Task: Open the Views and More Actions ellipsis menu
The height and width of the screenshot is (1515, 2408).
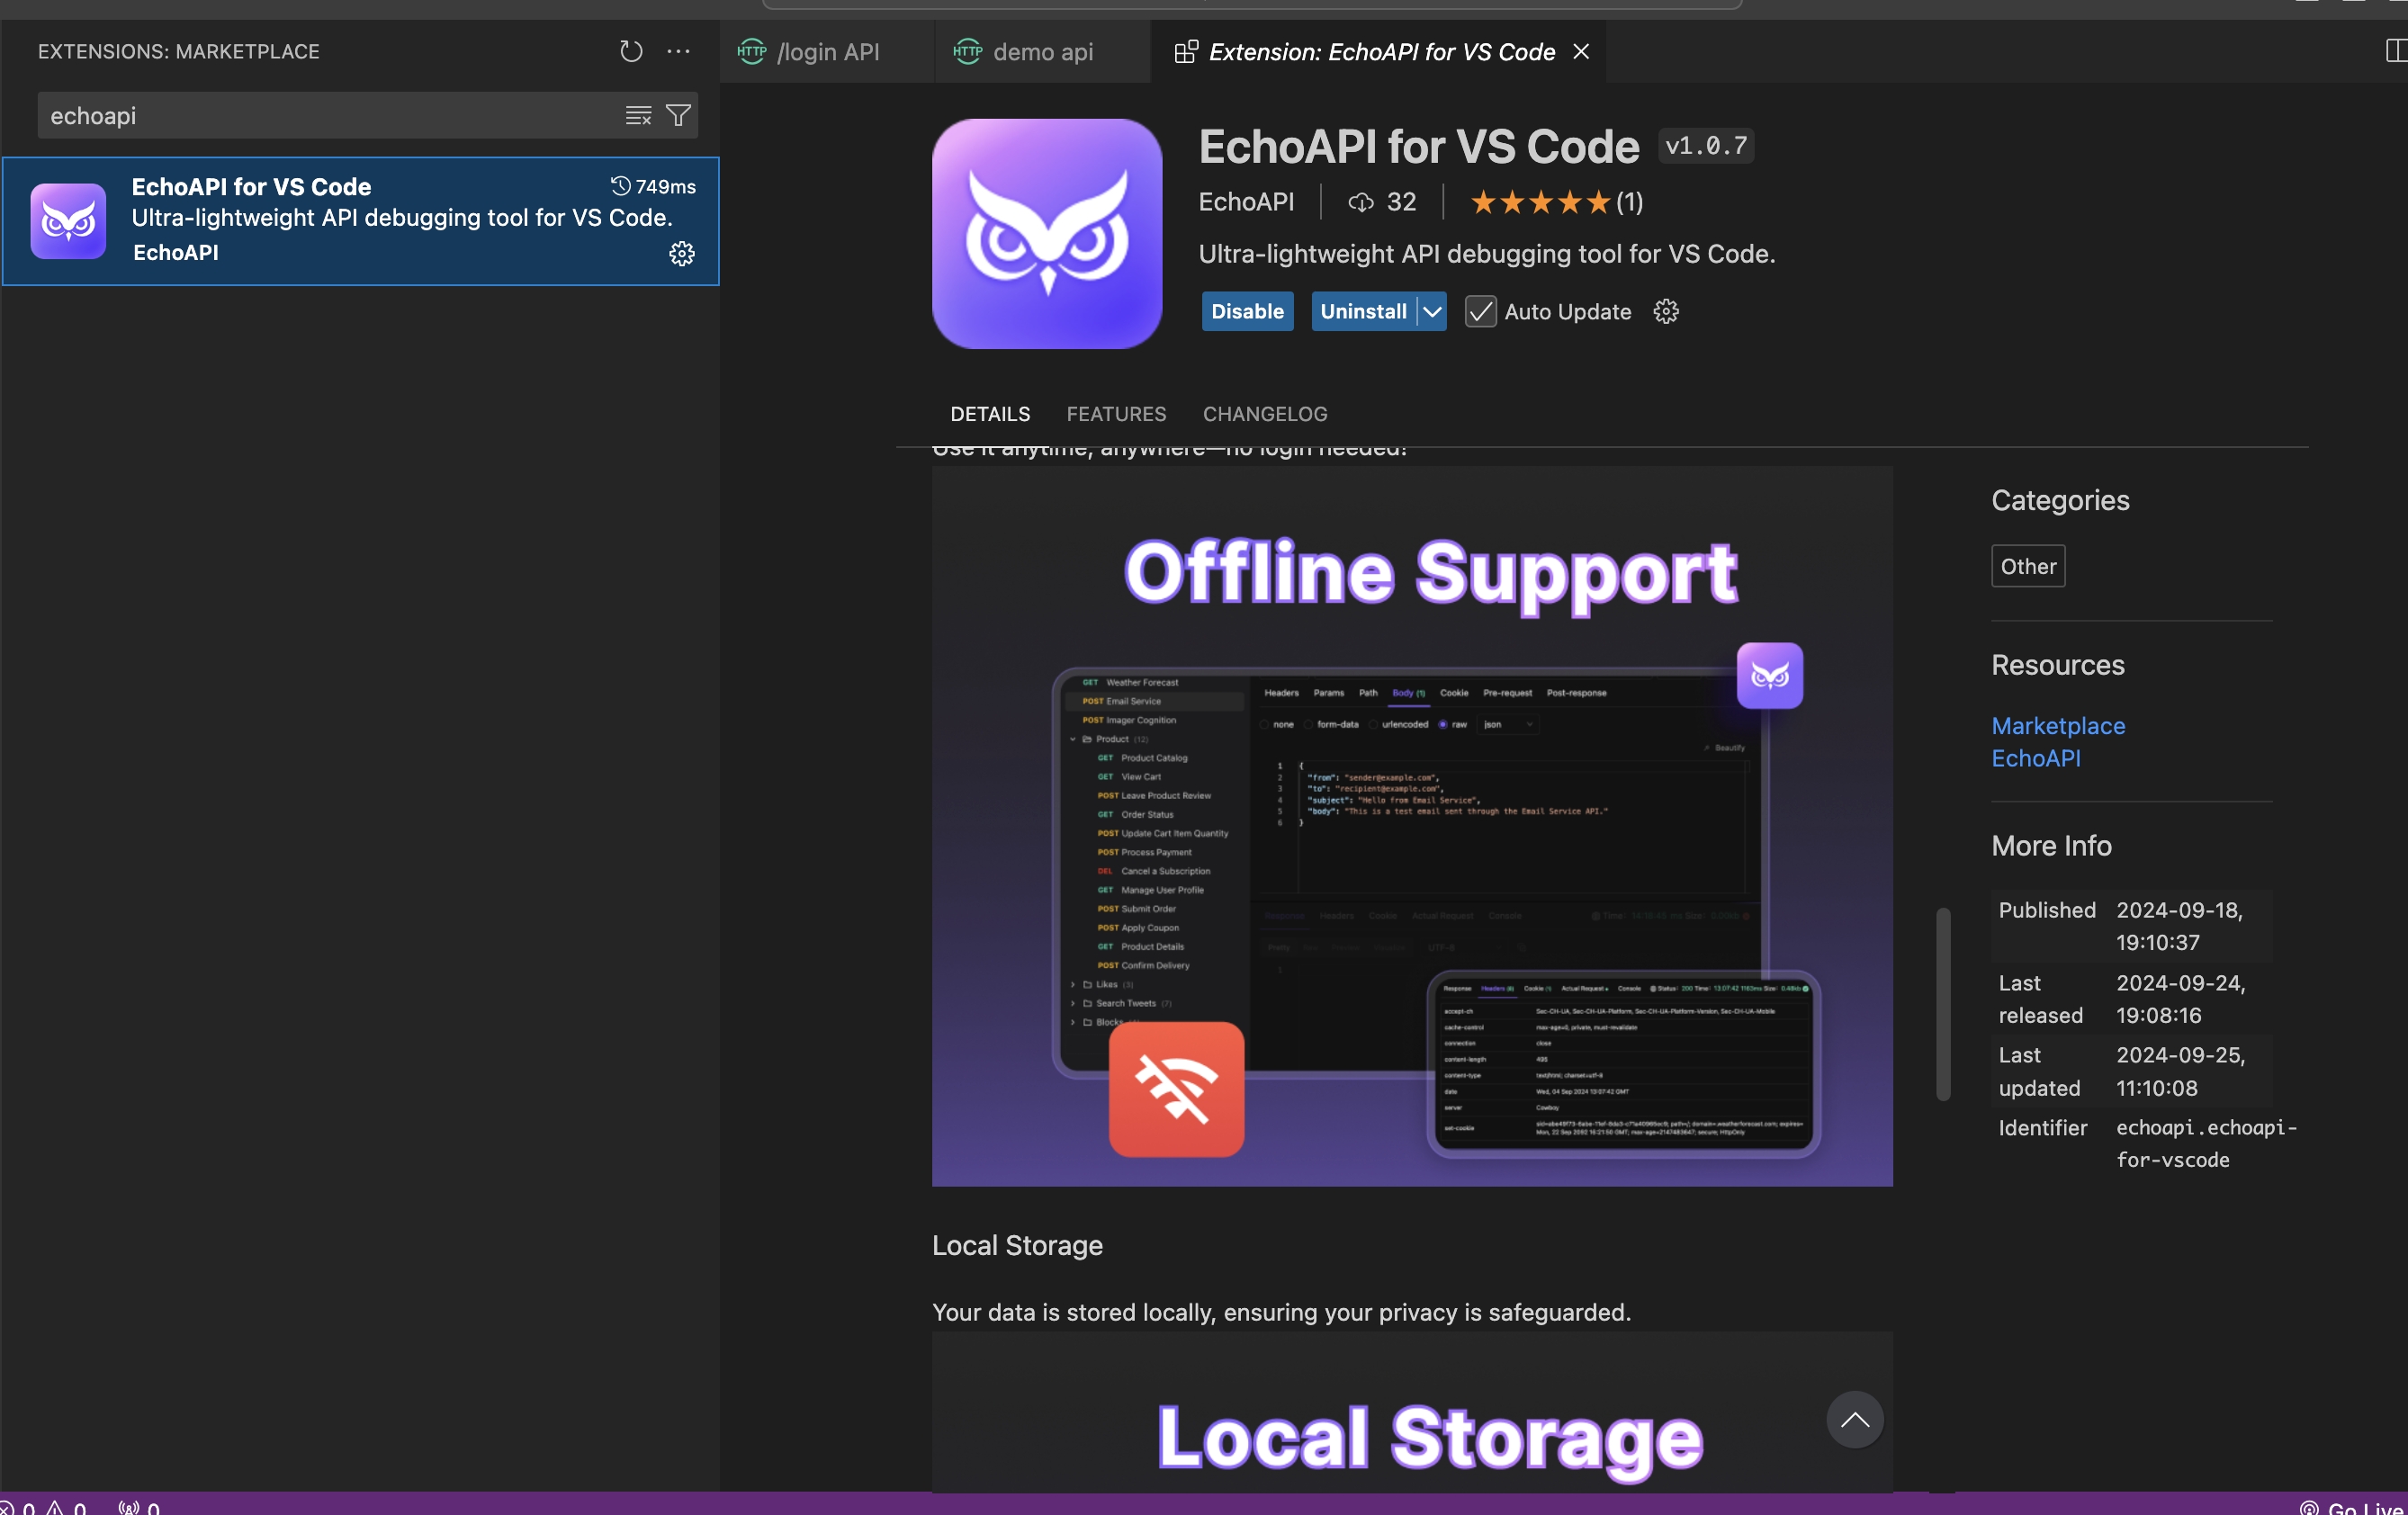Action: click(678, 51)
